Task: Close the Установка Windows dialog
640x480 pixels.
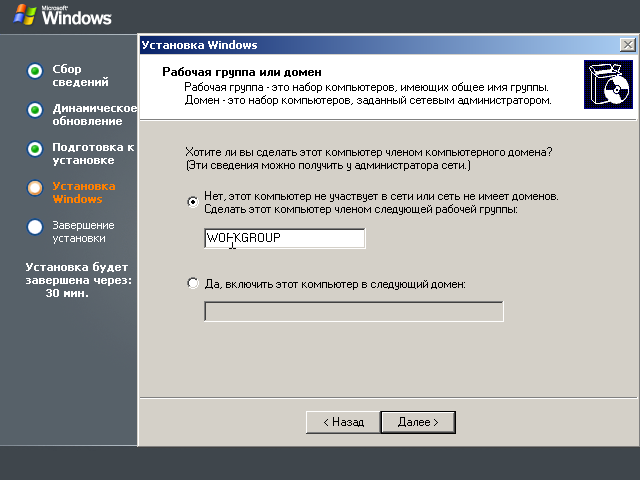Action: [627, 44]
